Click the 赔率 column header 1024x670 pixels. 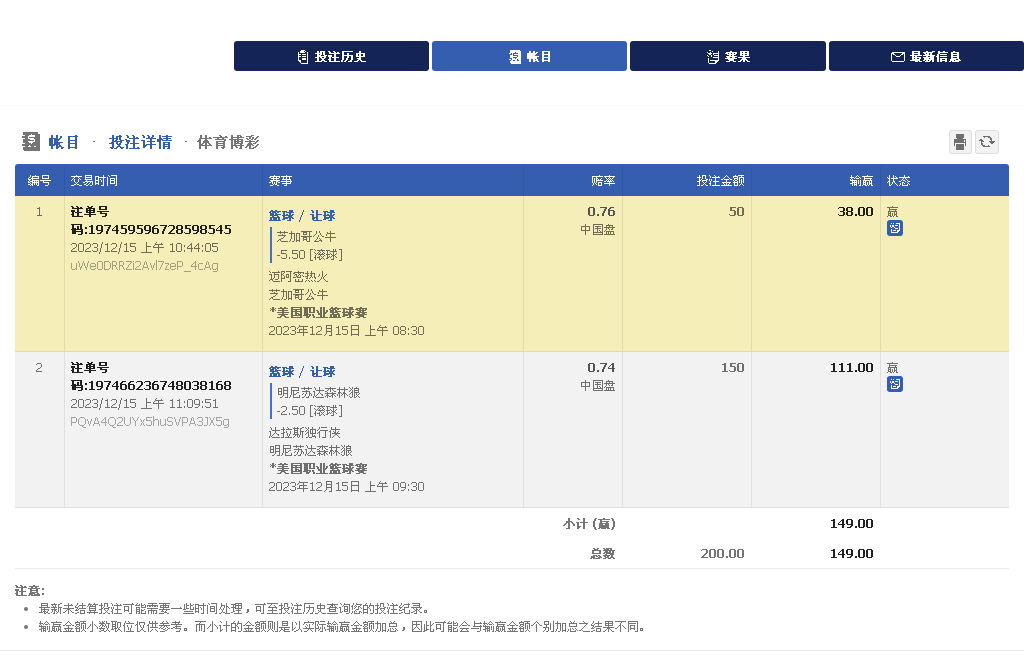(603, 181)
